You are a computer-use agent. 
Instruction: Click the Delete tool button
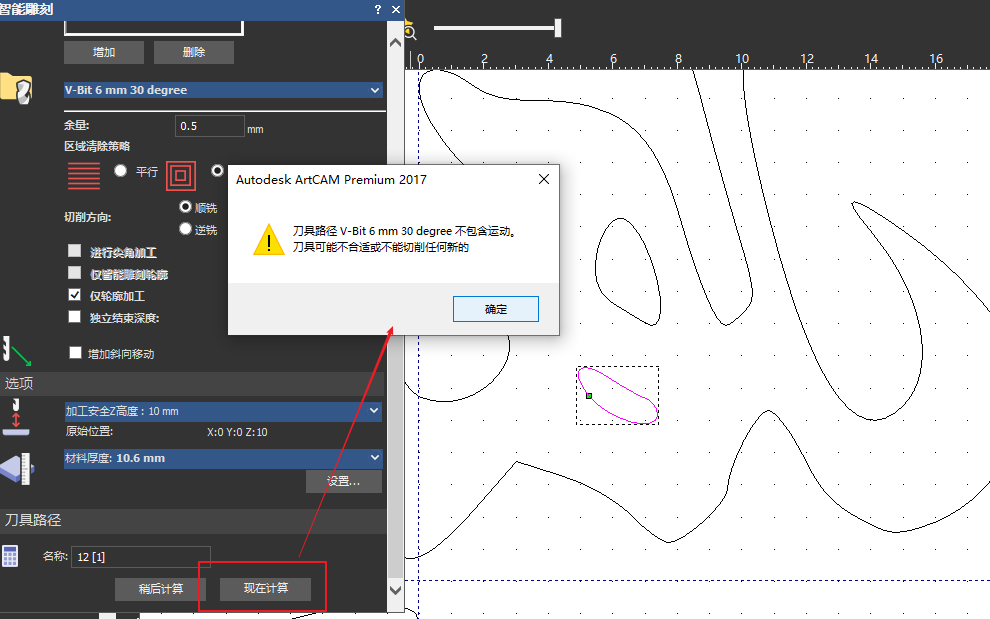194,52
